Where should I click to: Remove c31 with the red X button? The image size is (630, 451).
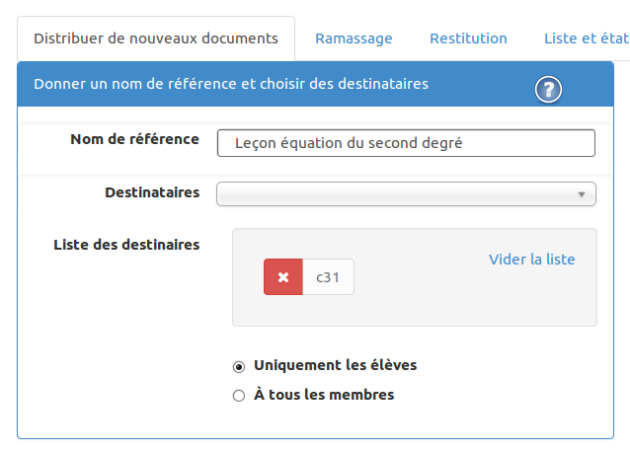pos(283,277)
